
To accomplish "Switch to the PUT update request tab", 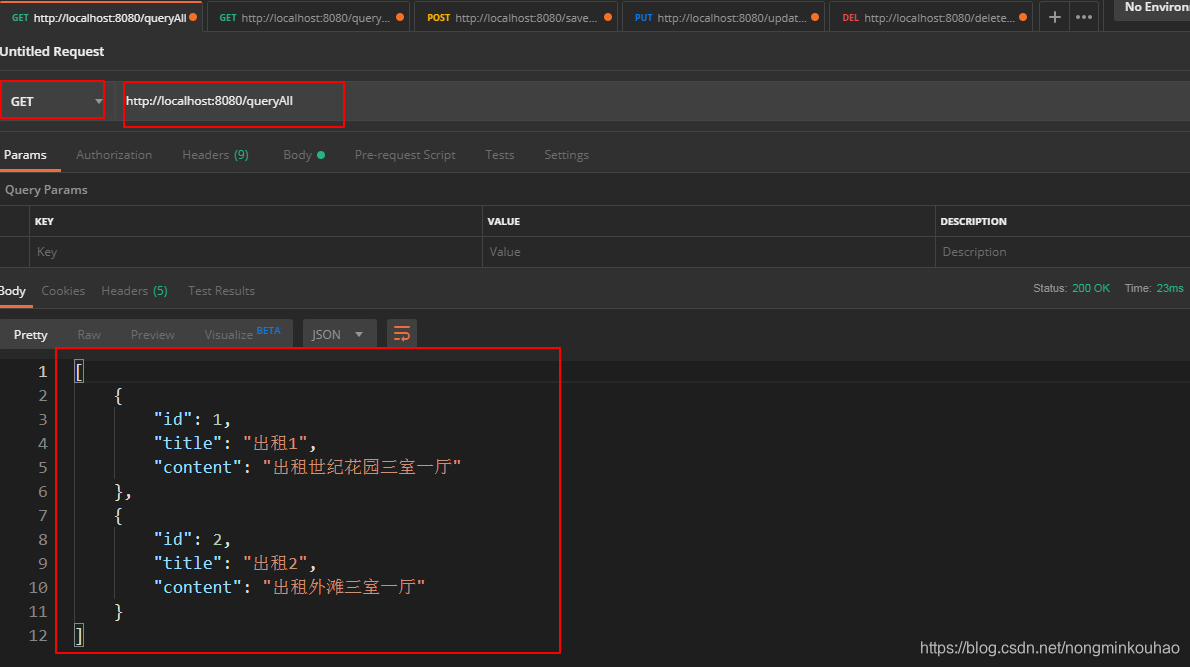I will click(x=722, y=17).
